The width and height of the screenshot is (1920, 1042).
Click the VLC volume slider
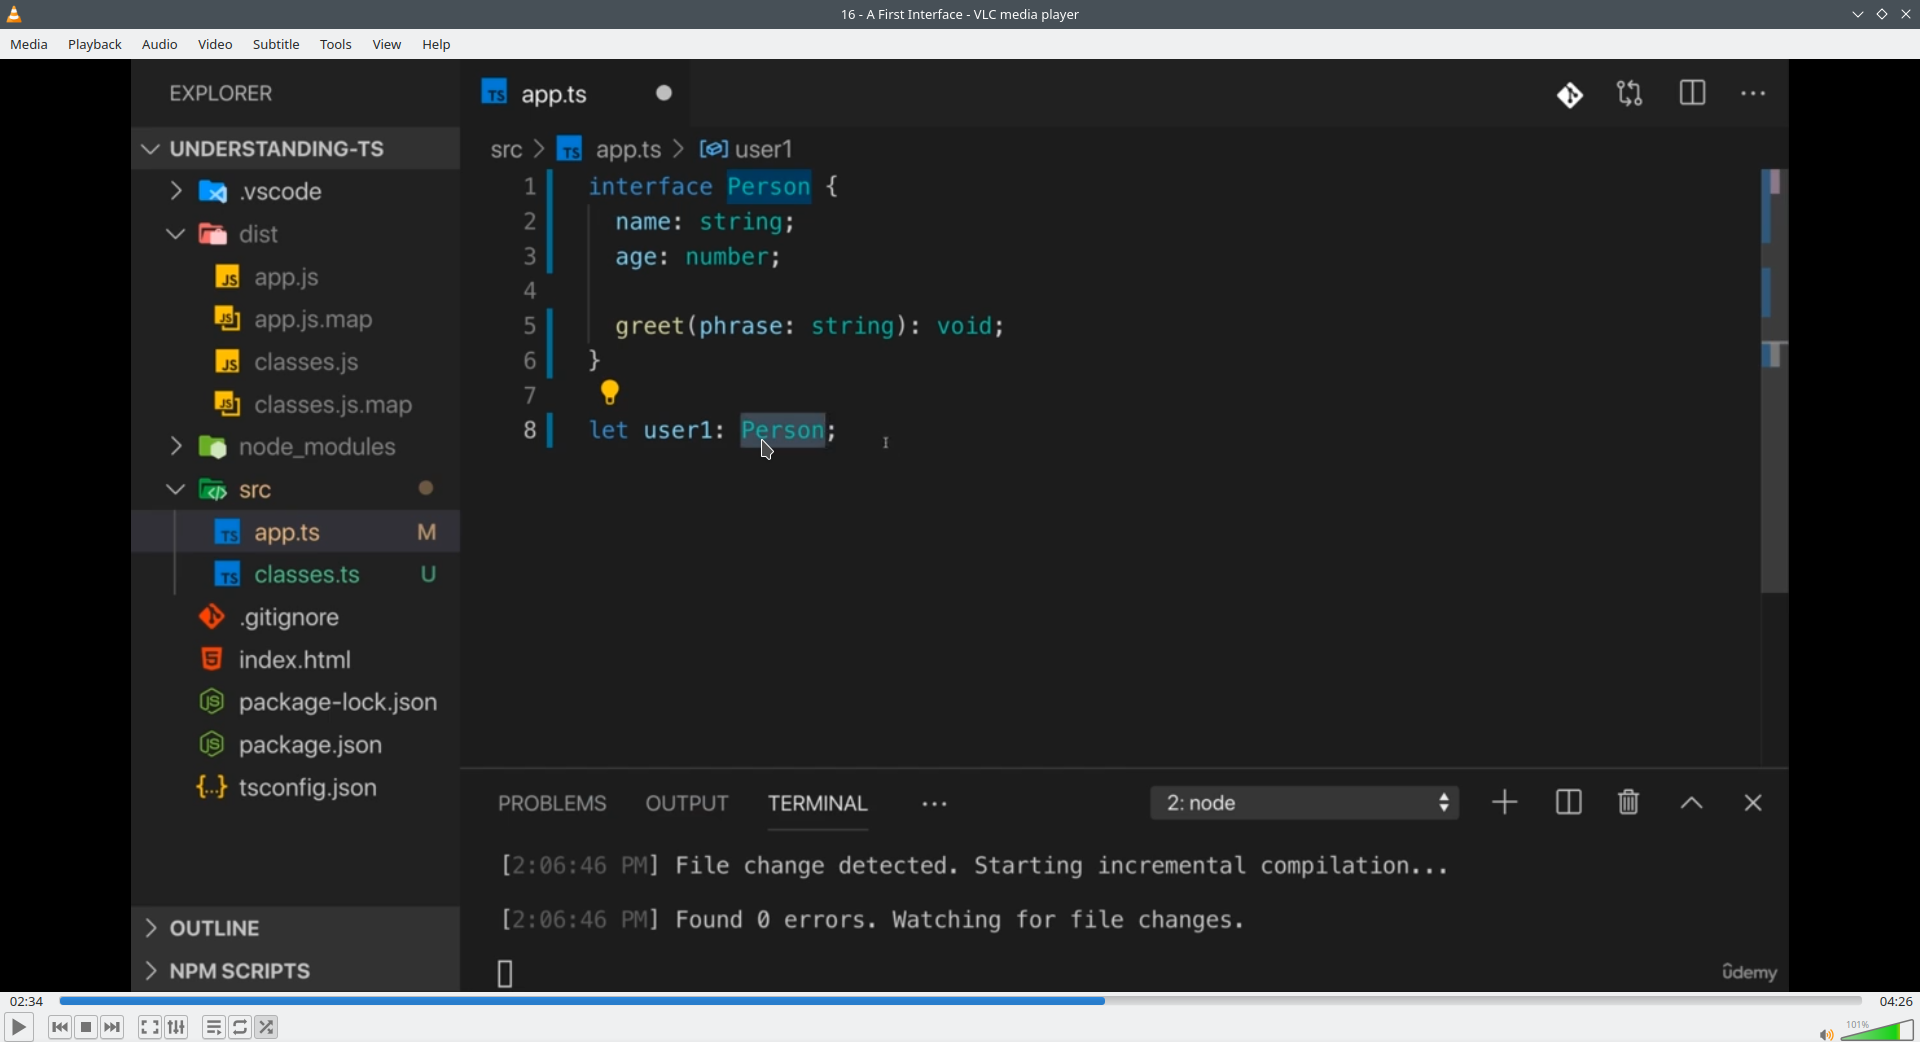tap(1878, 1030)
